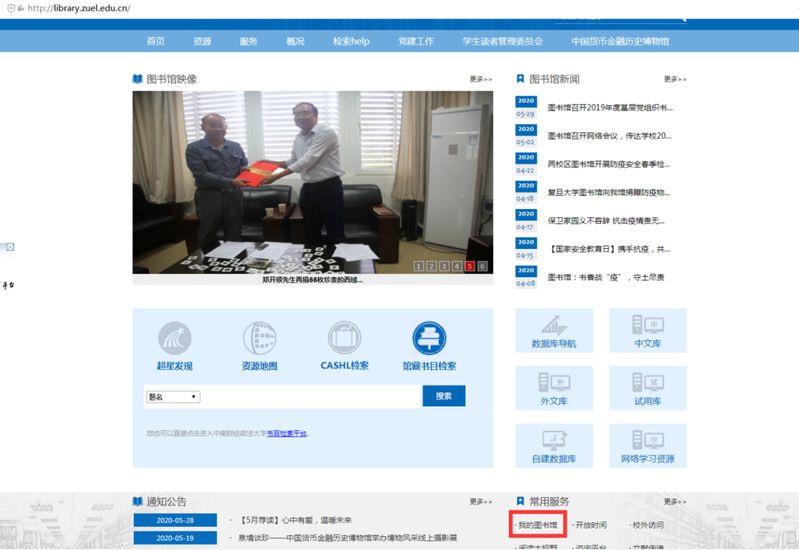Open the 数据库导航 tile

click(x=554, y=330)
